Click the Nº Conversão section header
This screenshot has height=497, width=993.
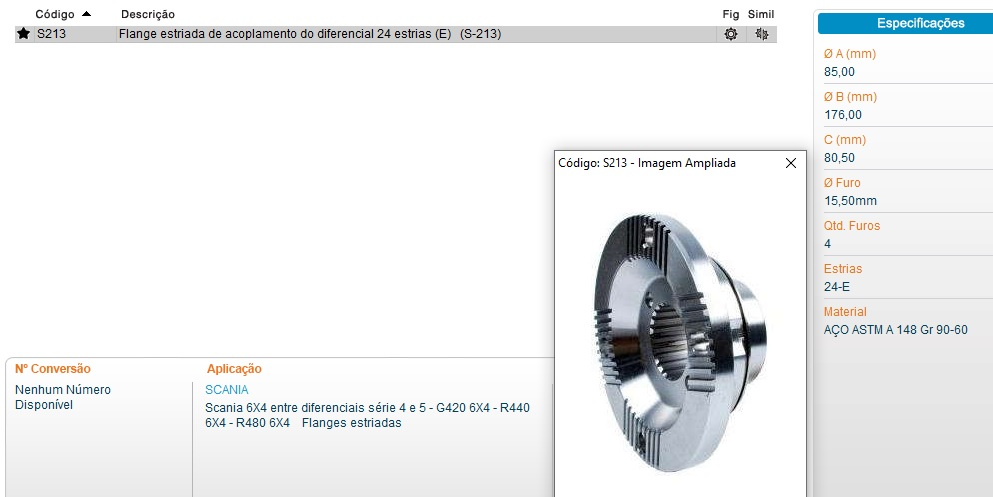click(53, 368)
